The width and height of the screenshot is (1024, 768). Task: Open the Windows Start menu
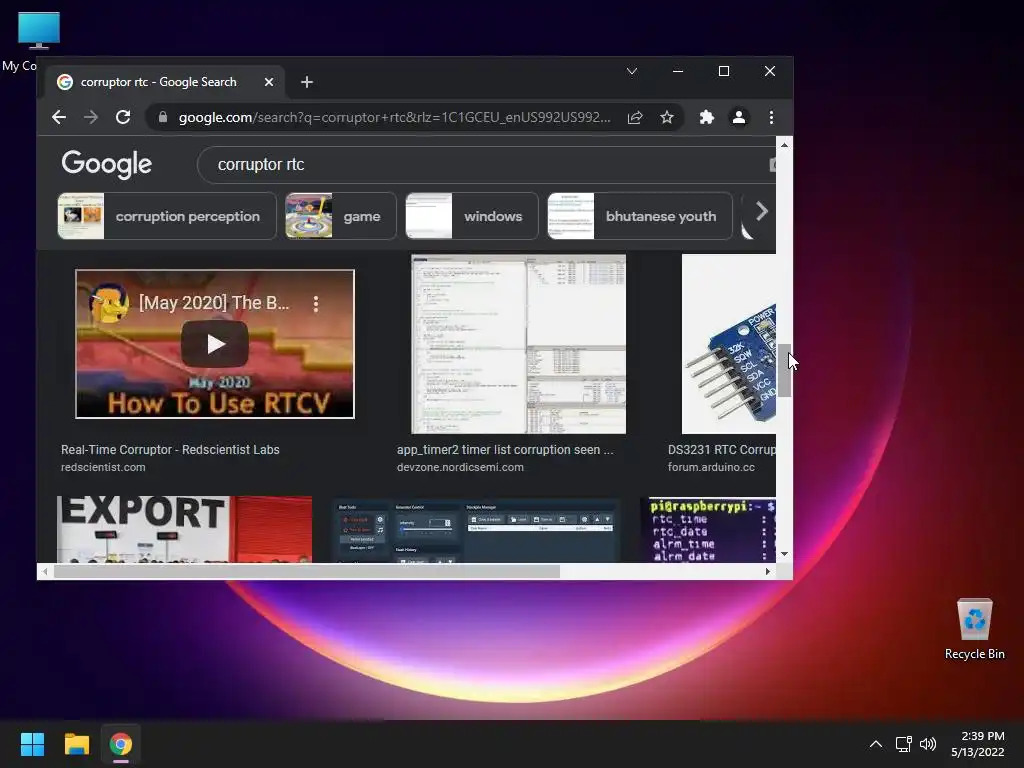point(32,744)
